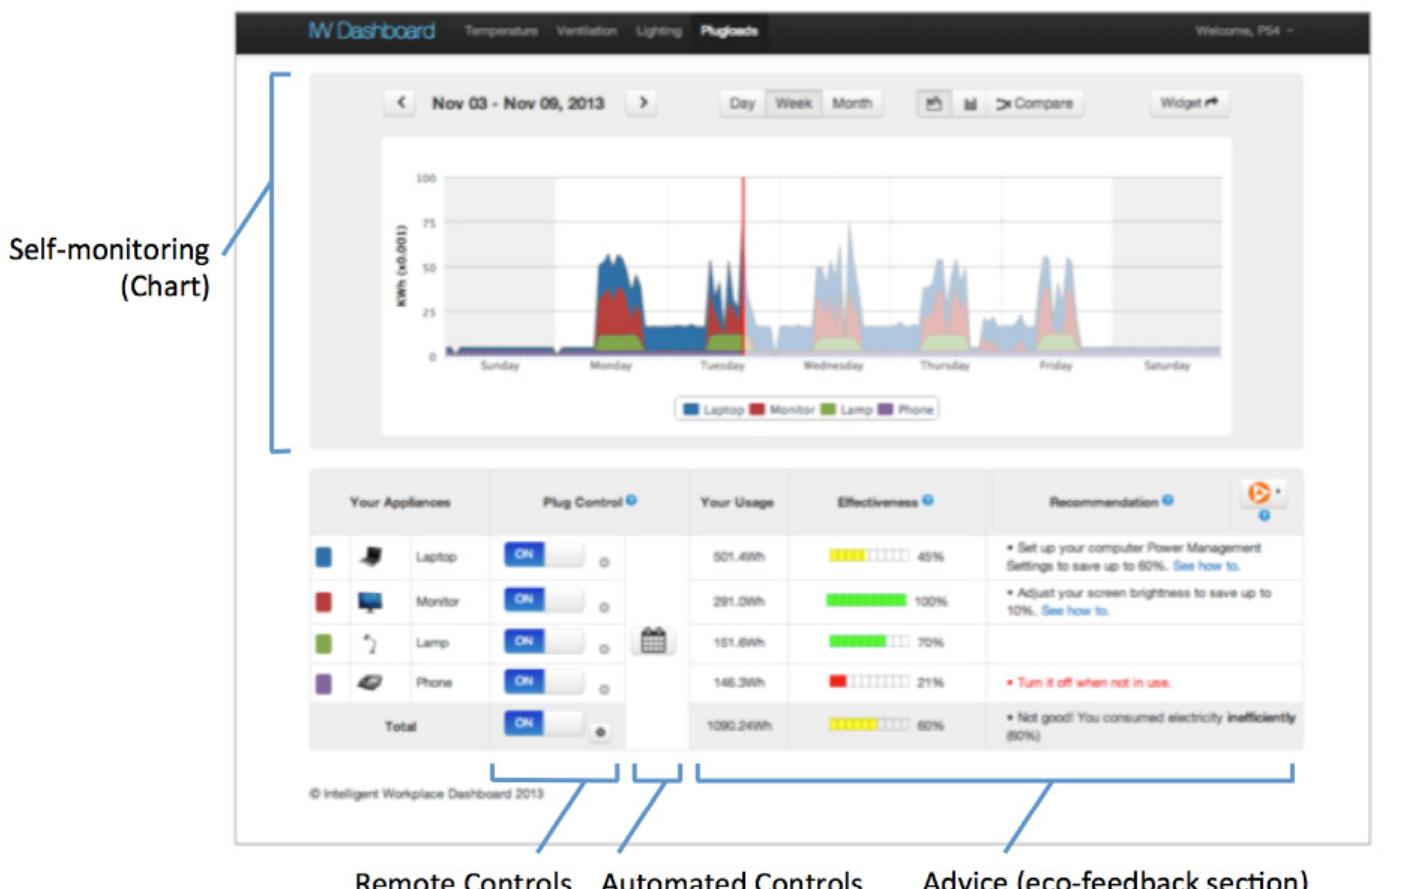This screenshot has width=1403, height=889.
Task: Open the gear settings for Total plug control
Action: click(600, 732)
